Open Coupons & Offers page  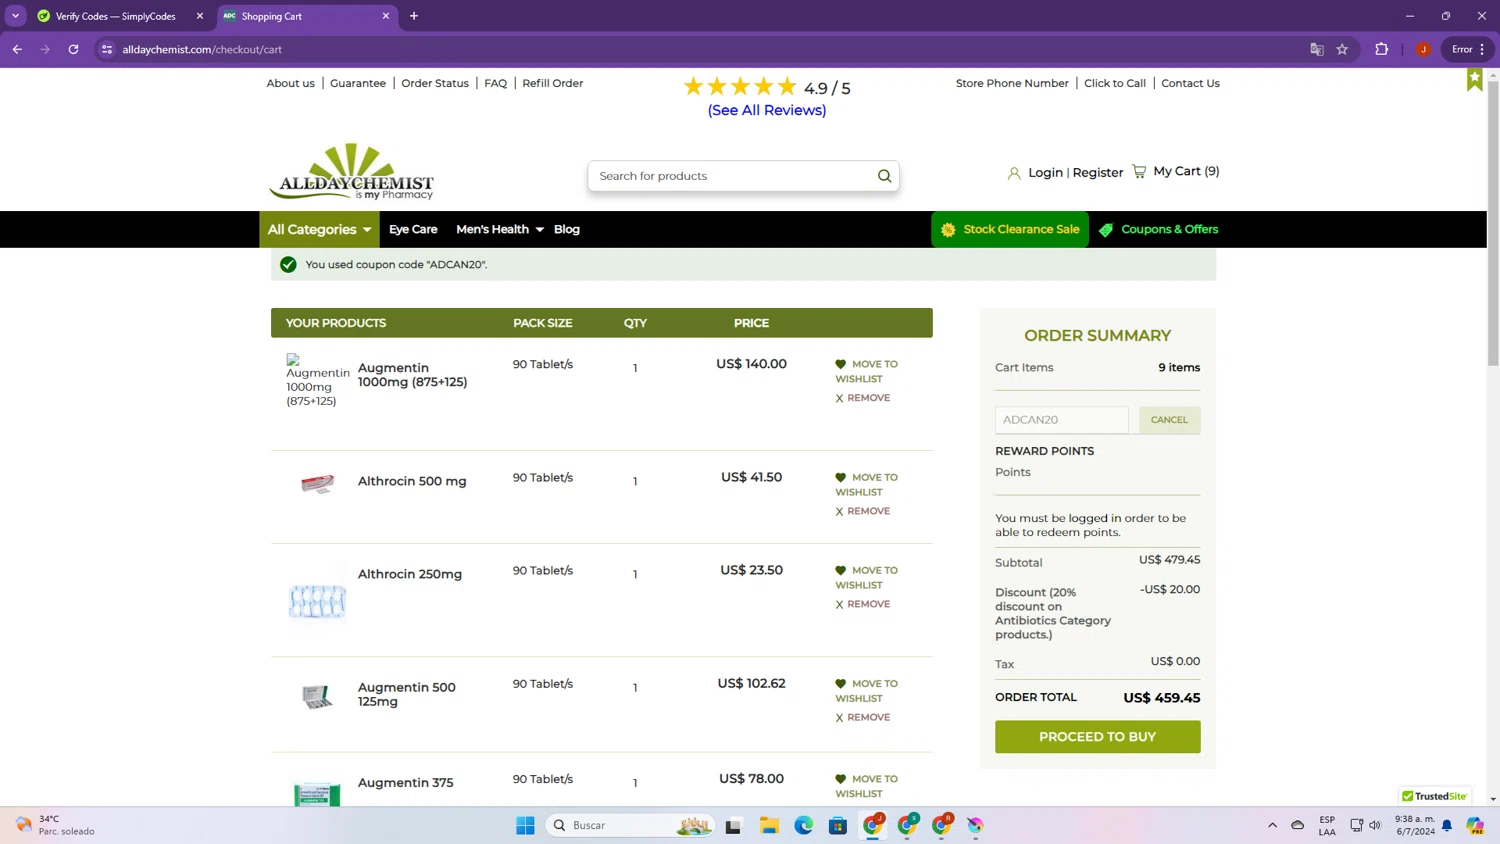tap(1159, 230)
